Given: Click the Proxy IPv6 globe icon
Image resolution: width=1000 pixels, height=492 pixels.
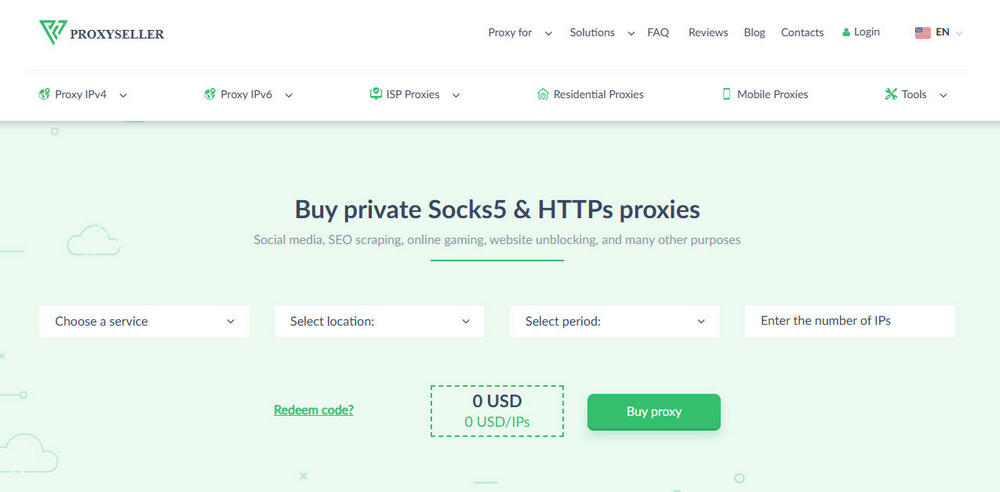Looking at the screenshot, I should (210, 95).
